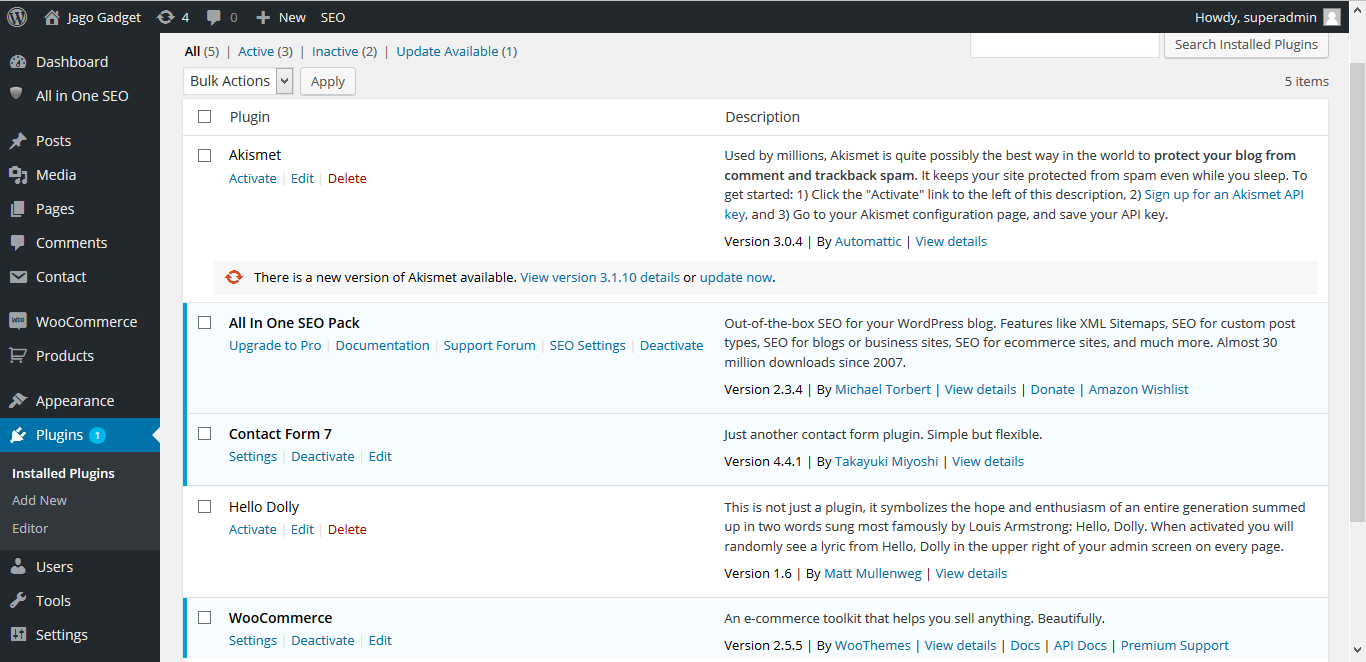Screen dimensions: 1366x662
Task: Open Contact Form 7 Settings
Action: point(253,456)
